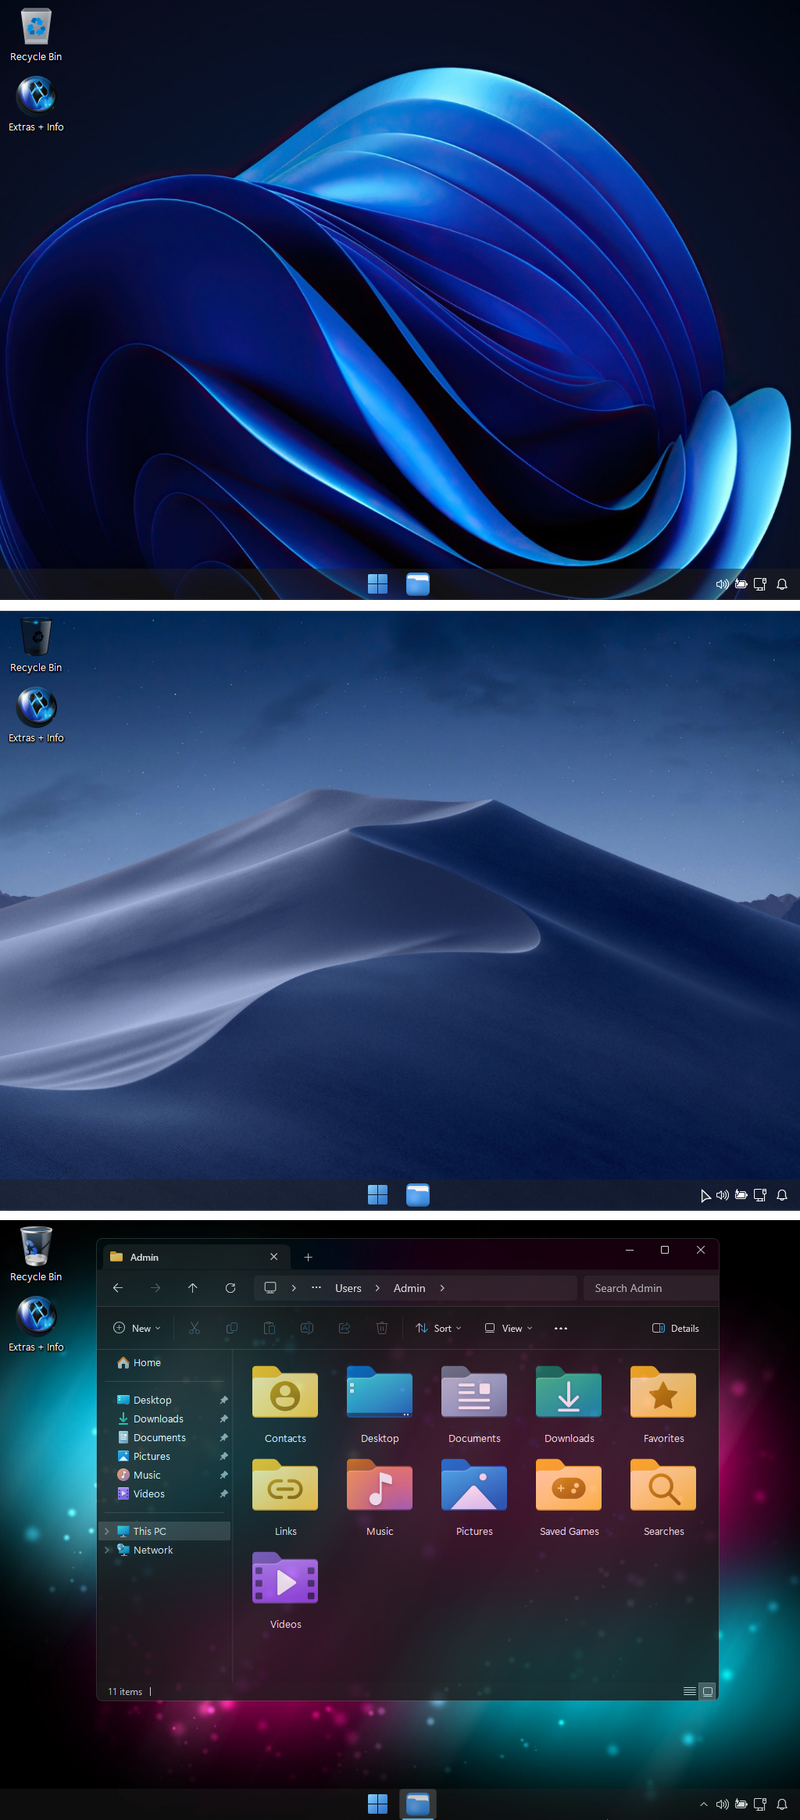Click Users in the address breadcrumb
This screenshot has width=800, height=1820.
[348, 1288]
